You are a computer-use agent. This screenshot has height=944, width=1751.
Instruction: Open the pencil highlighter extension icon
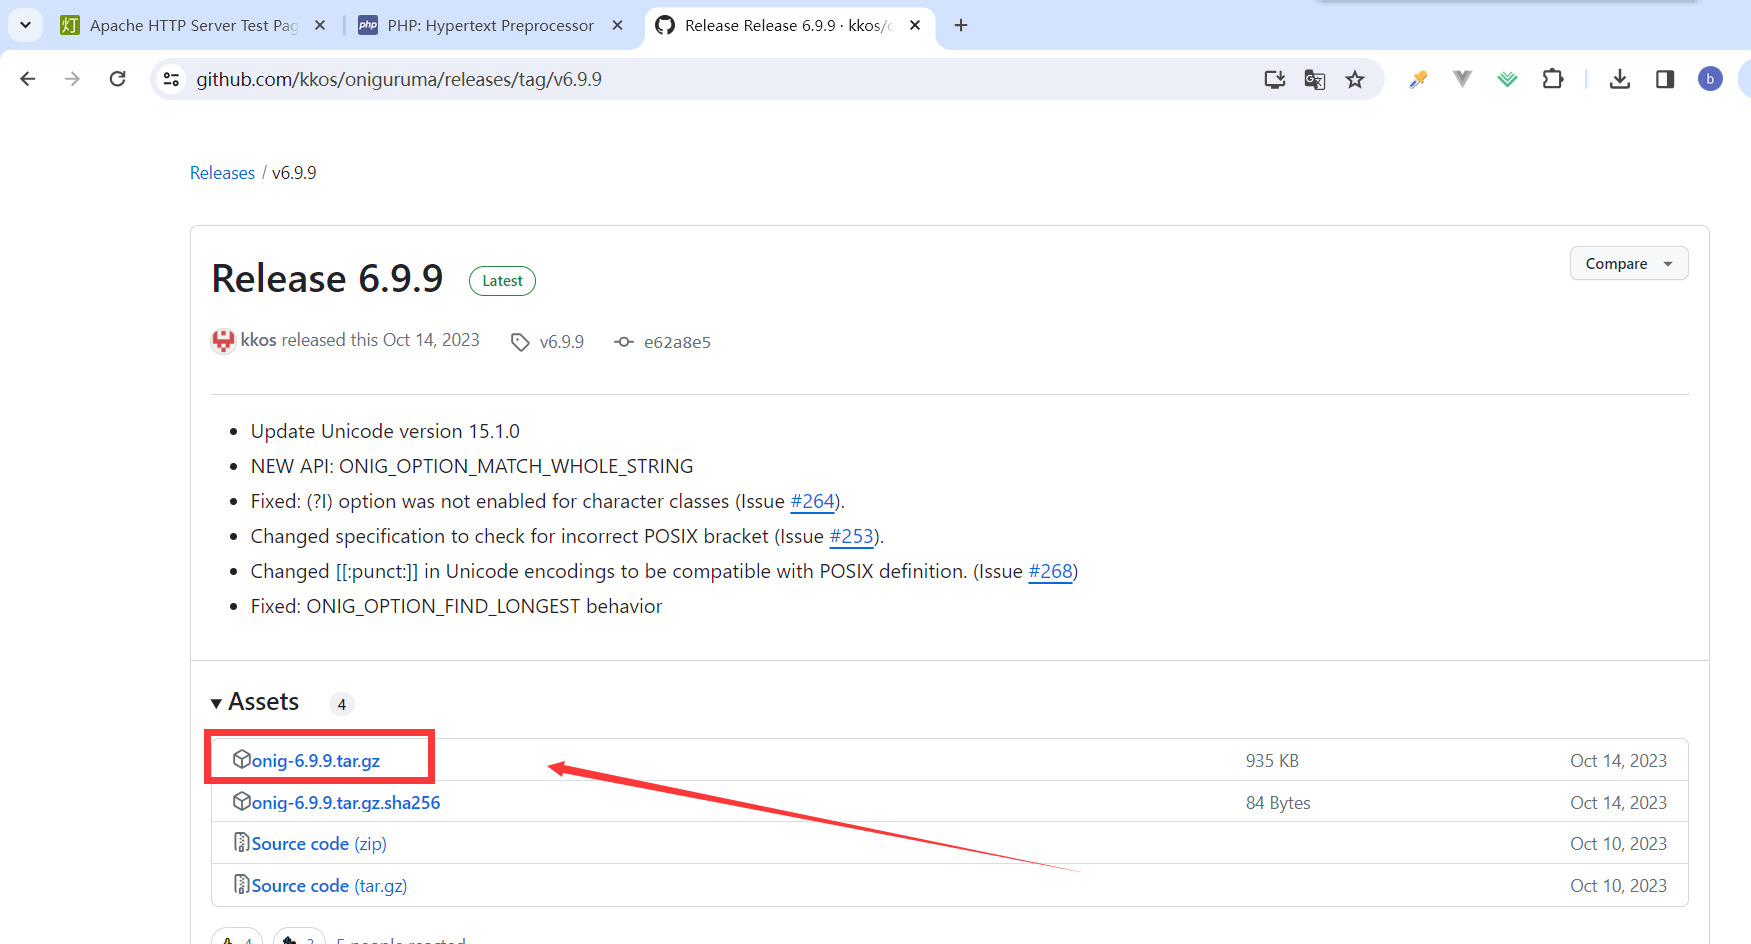1418,79
